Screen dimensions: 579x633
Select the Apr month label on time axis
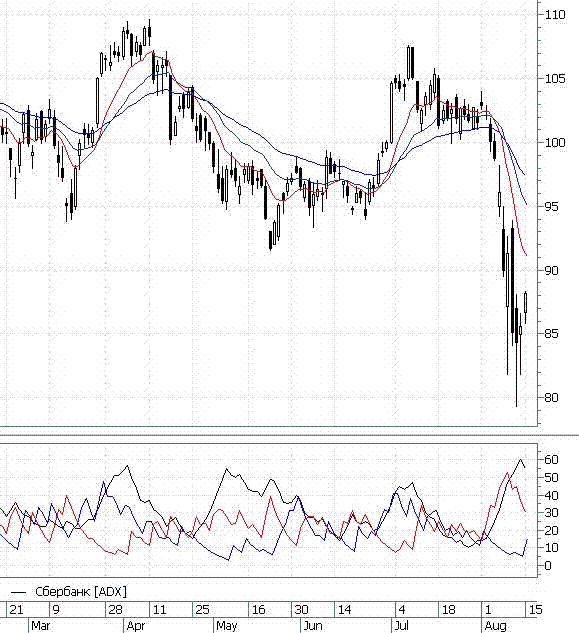coord(135,626)
